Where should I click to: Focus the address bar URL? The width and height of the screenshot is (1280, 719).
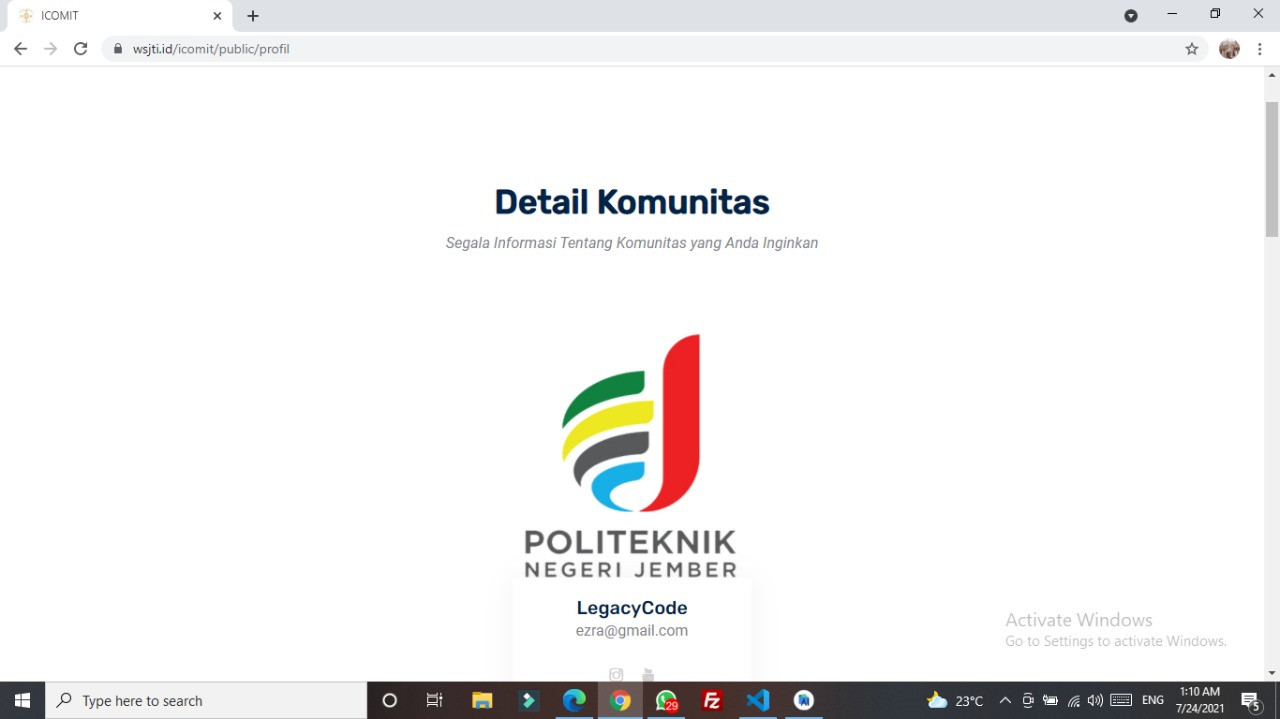coord(211,48)
